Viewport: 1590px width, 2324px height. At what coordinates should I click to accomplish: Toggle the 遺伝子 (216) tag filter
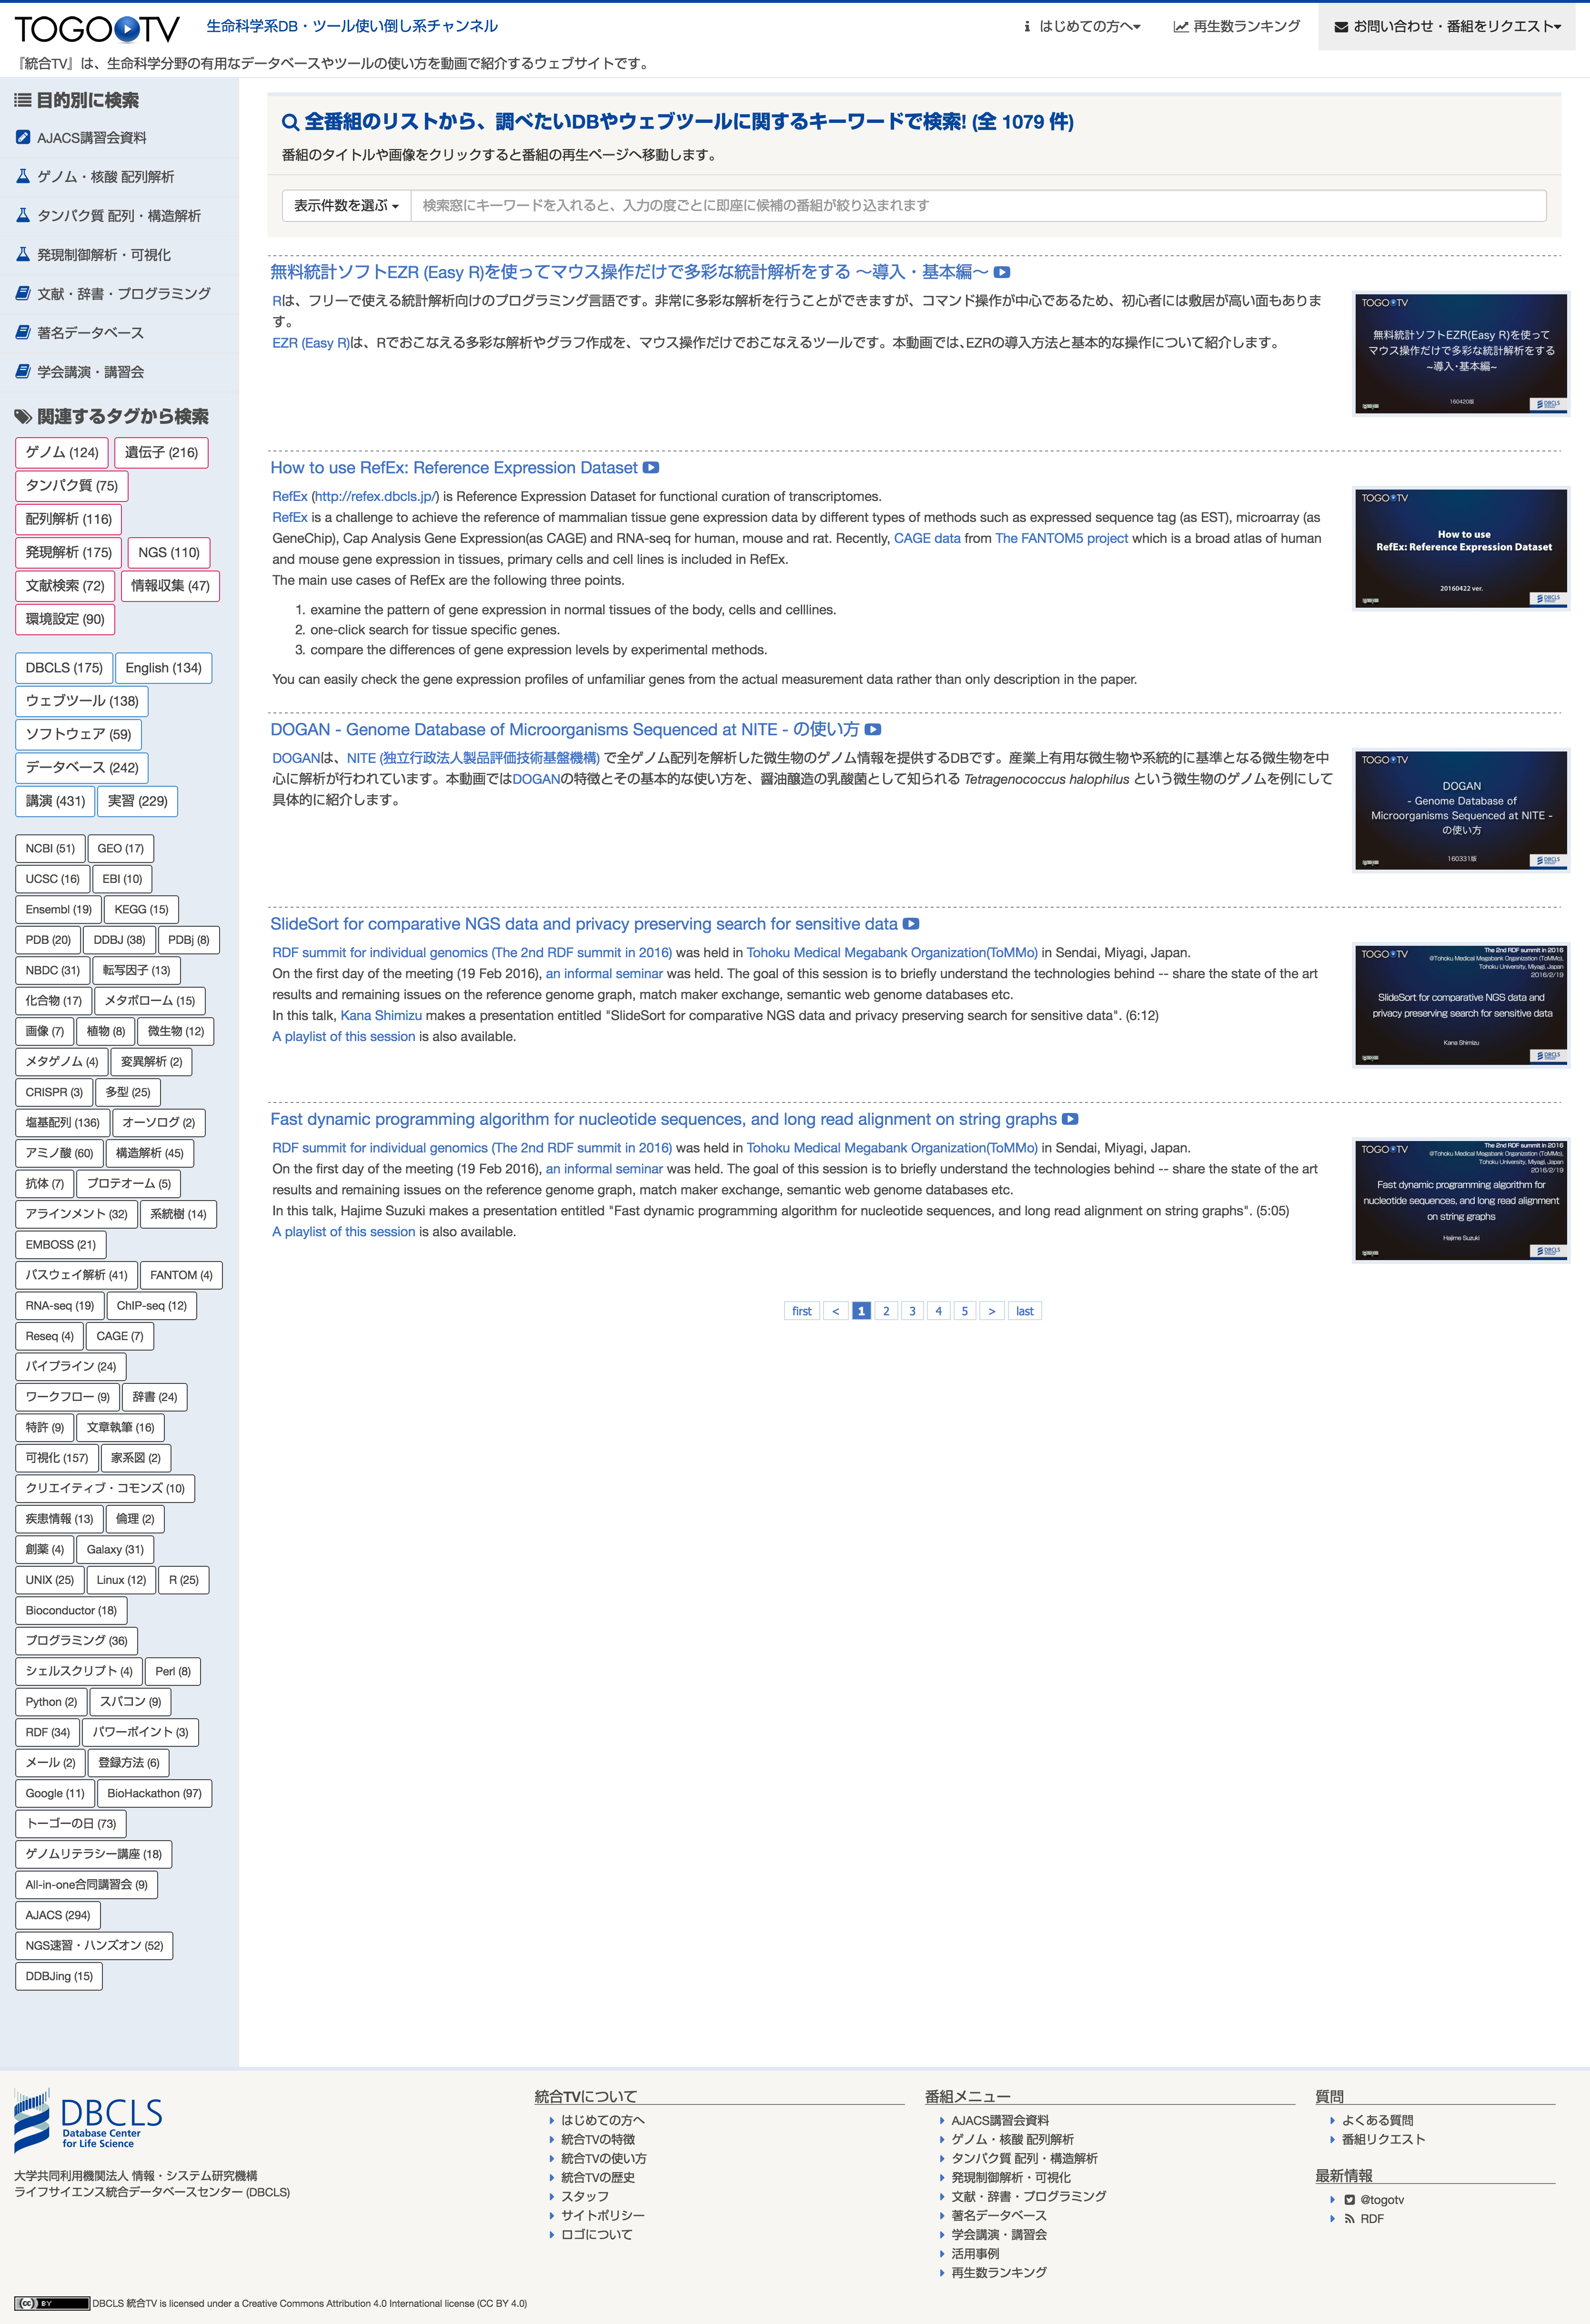pos(161,452)
